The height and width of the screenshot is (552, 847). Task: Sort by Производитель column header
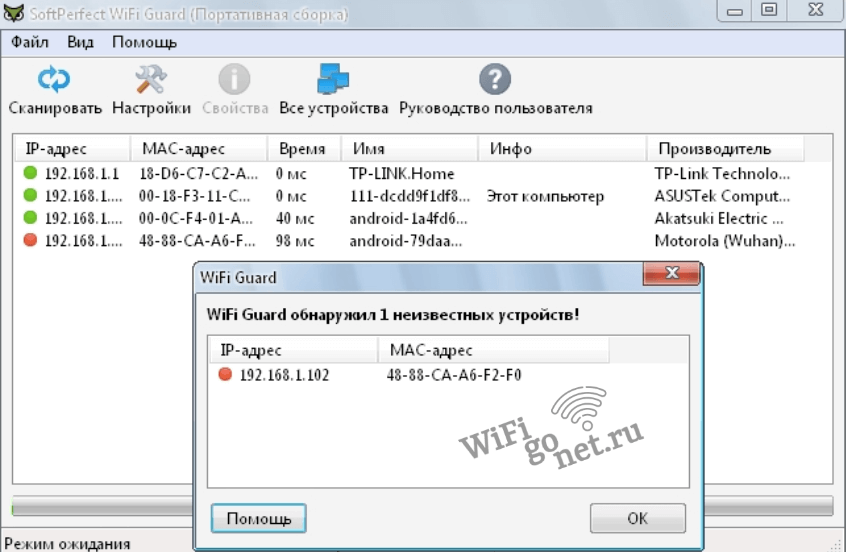click(725, 149)
